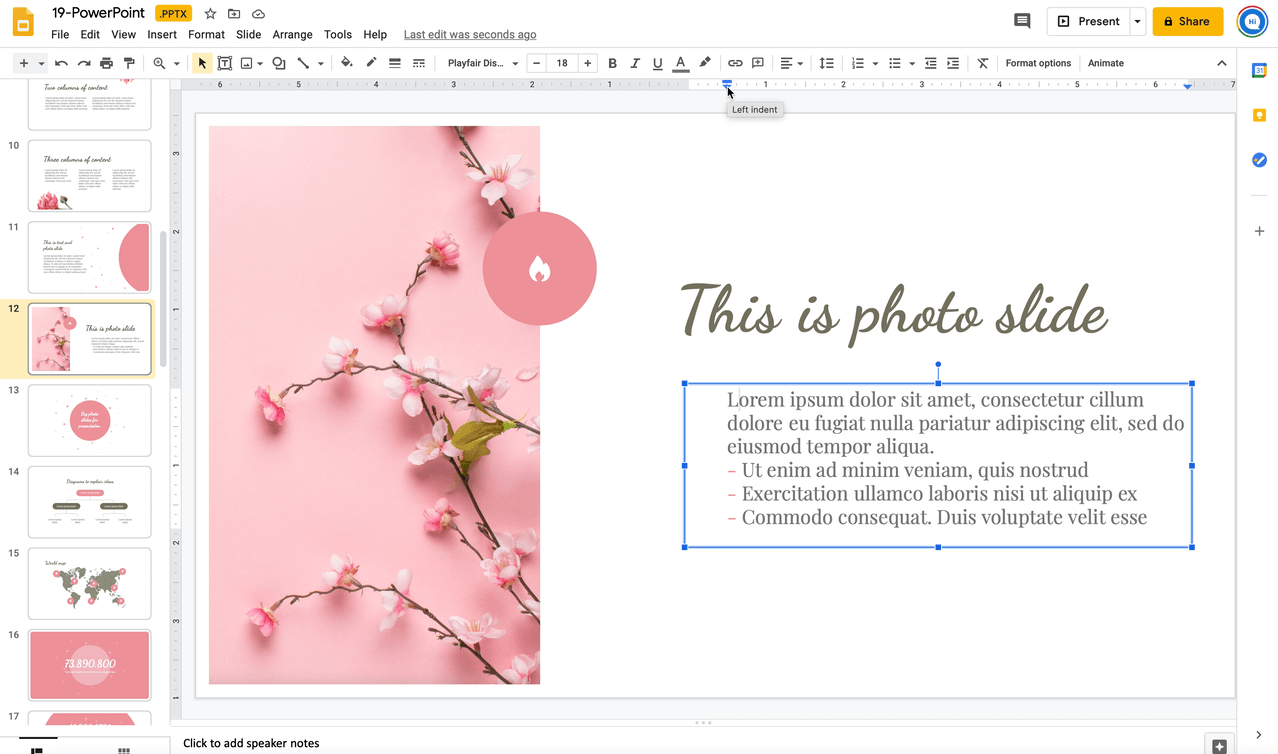The width and height of the screenshot is (1278, 754).
Task: Open the Highlight color marker tool
Action: tap(705, 63)
